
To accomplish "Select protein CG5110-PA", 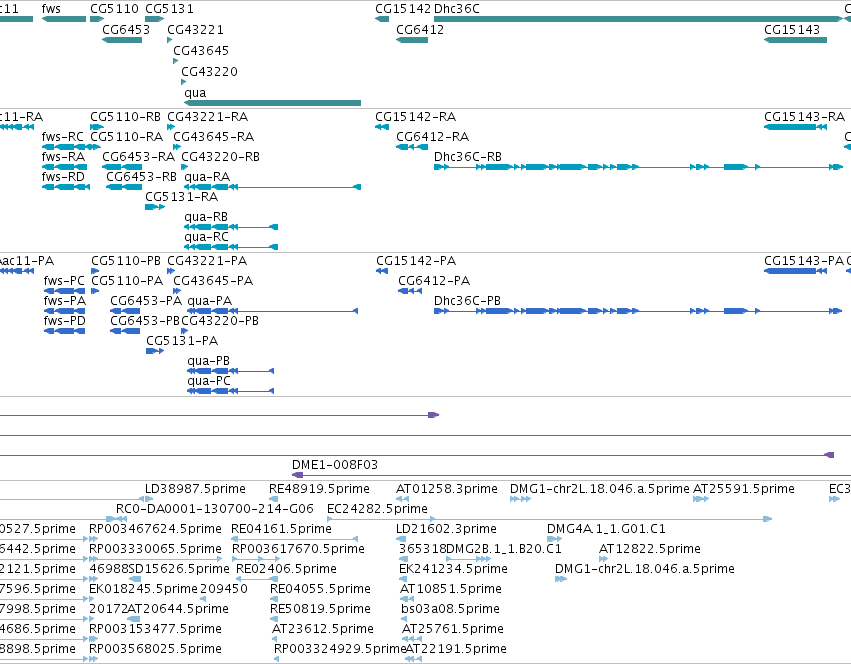I will point(95,291).
